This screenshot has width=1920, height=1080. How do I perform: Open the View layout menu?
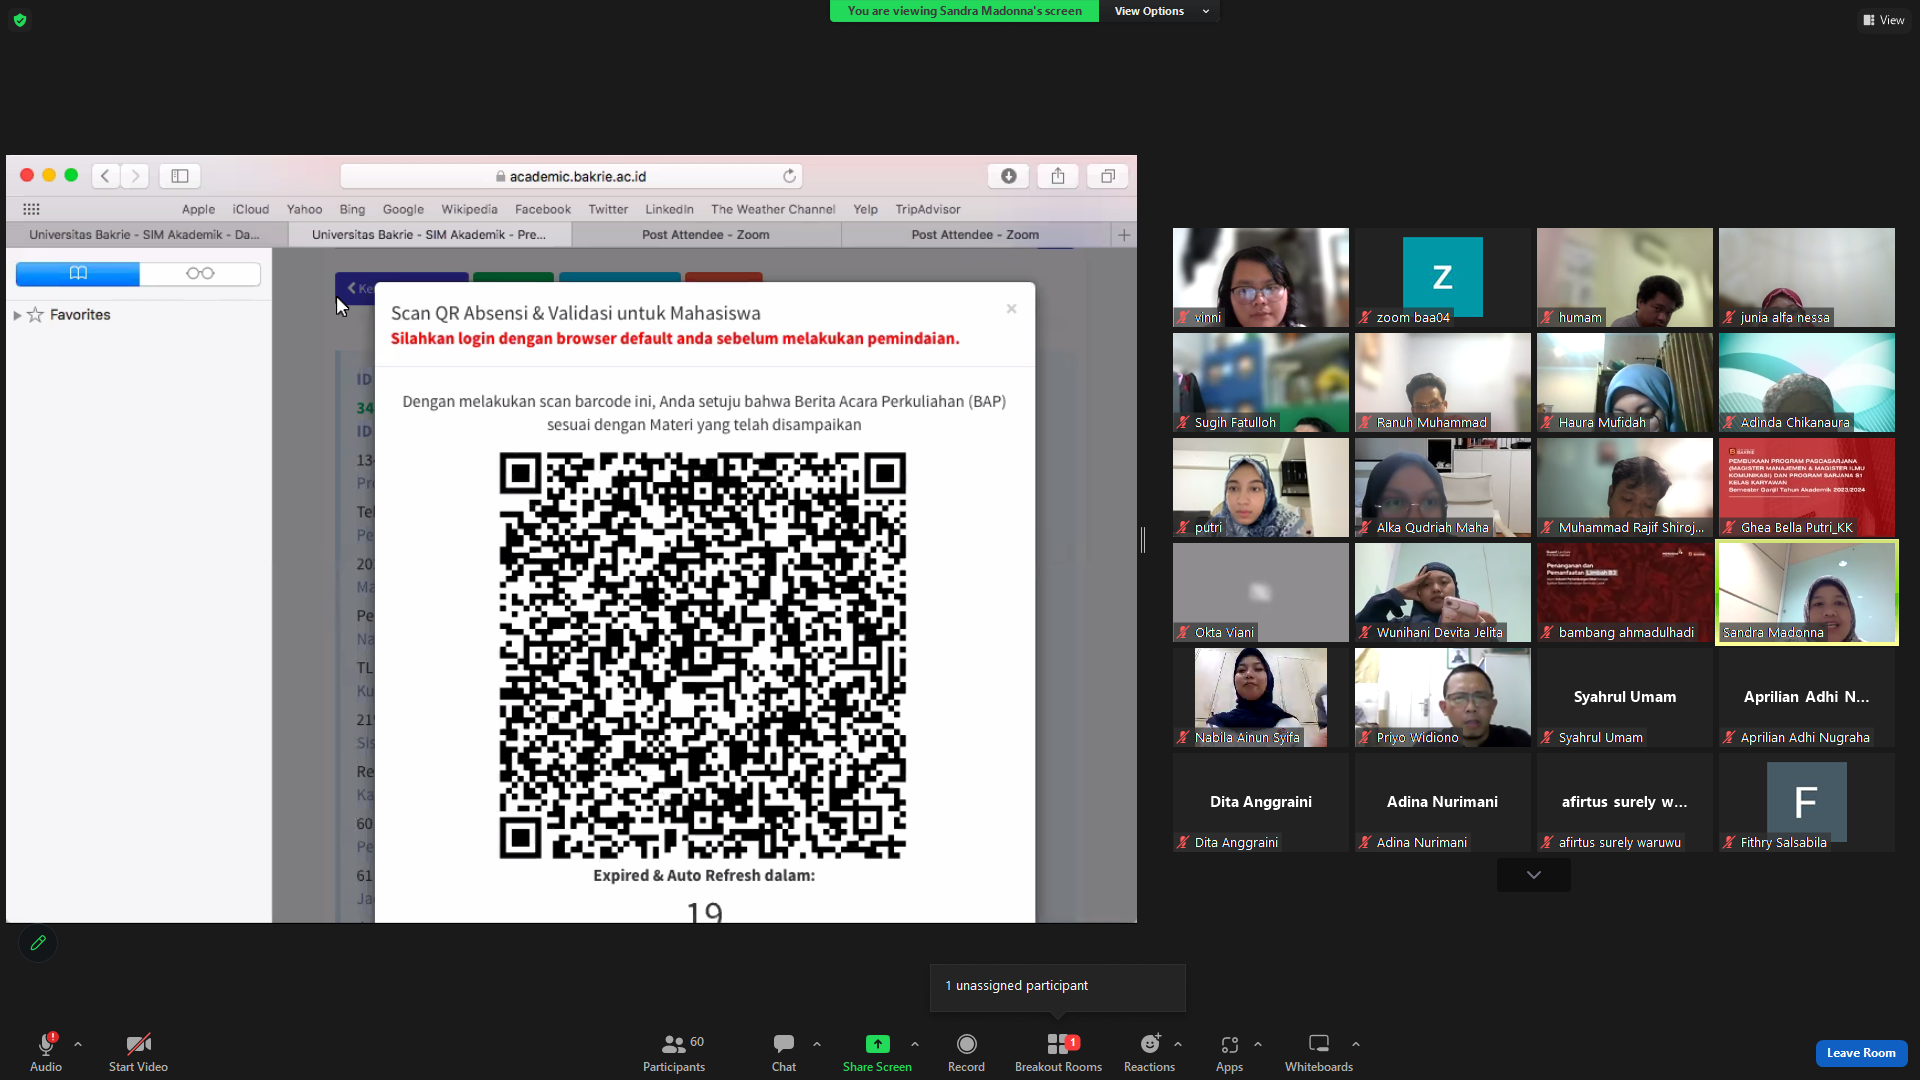[x=1884, y=20]
